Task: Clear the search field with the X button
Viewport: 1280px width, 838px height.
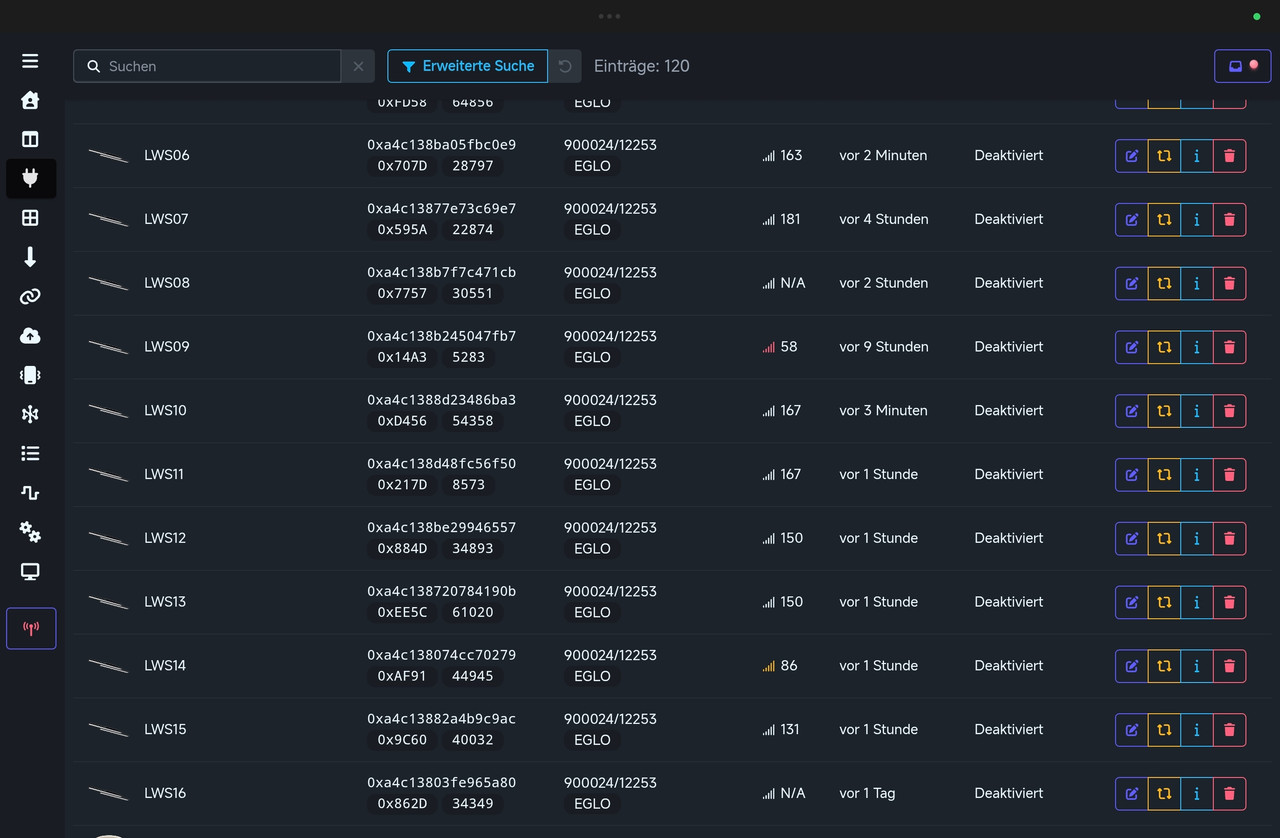Action: point(358,66)
